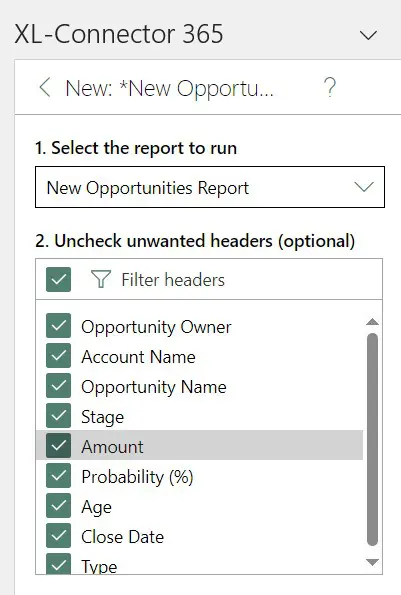The height and width of the screenshot is (595, 401).
Task: Click the filter funnel icon
Action: click(x=101, y=279)
